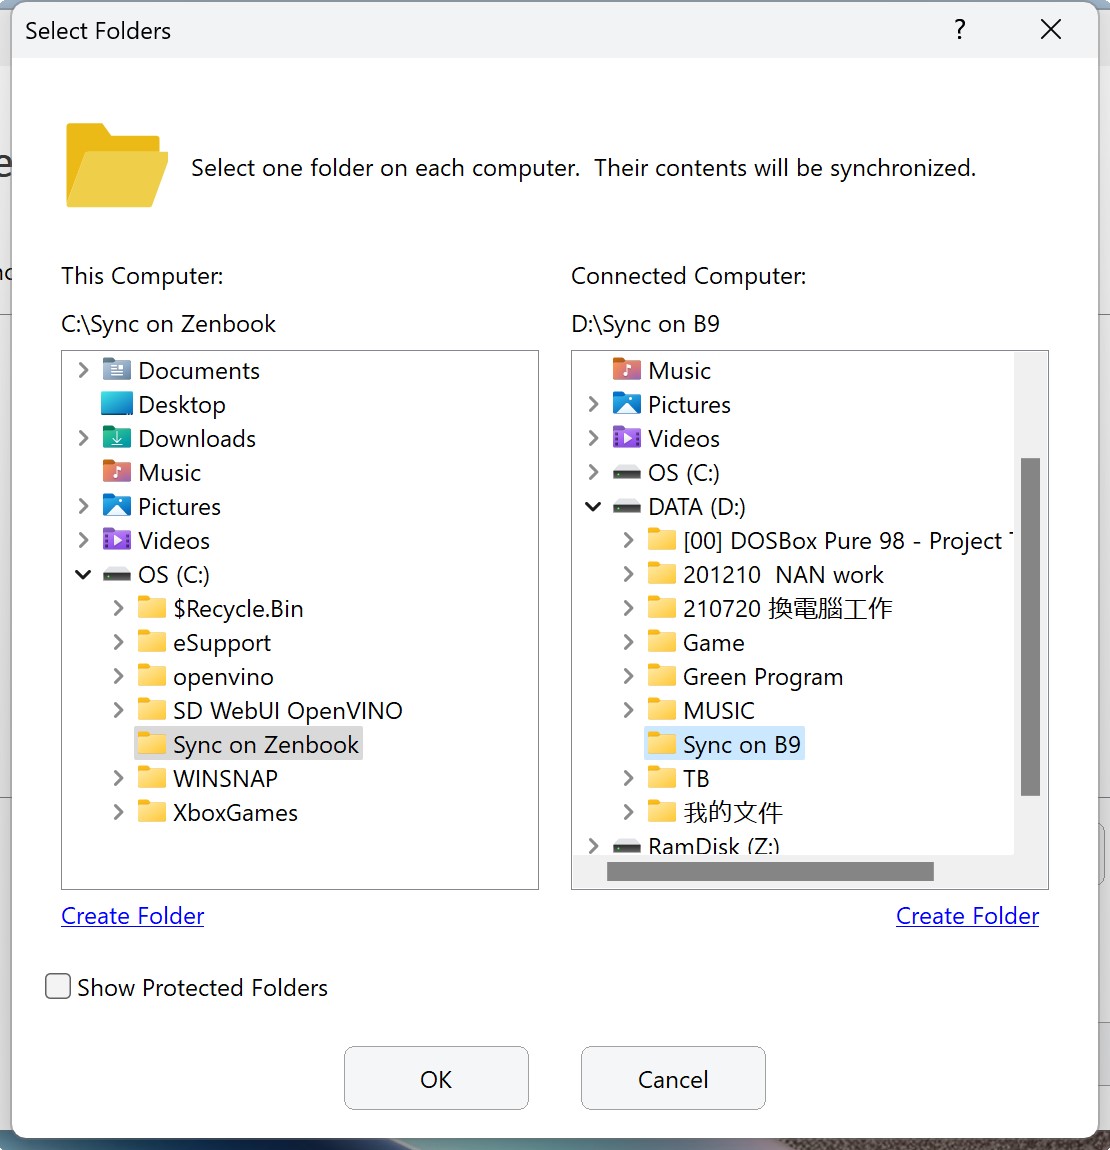
Task: Click the Videos icon in Connected Computer tree
Action: click(627, 439)
